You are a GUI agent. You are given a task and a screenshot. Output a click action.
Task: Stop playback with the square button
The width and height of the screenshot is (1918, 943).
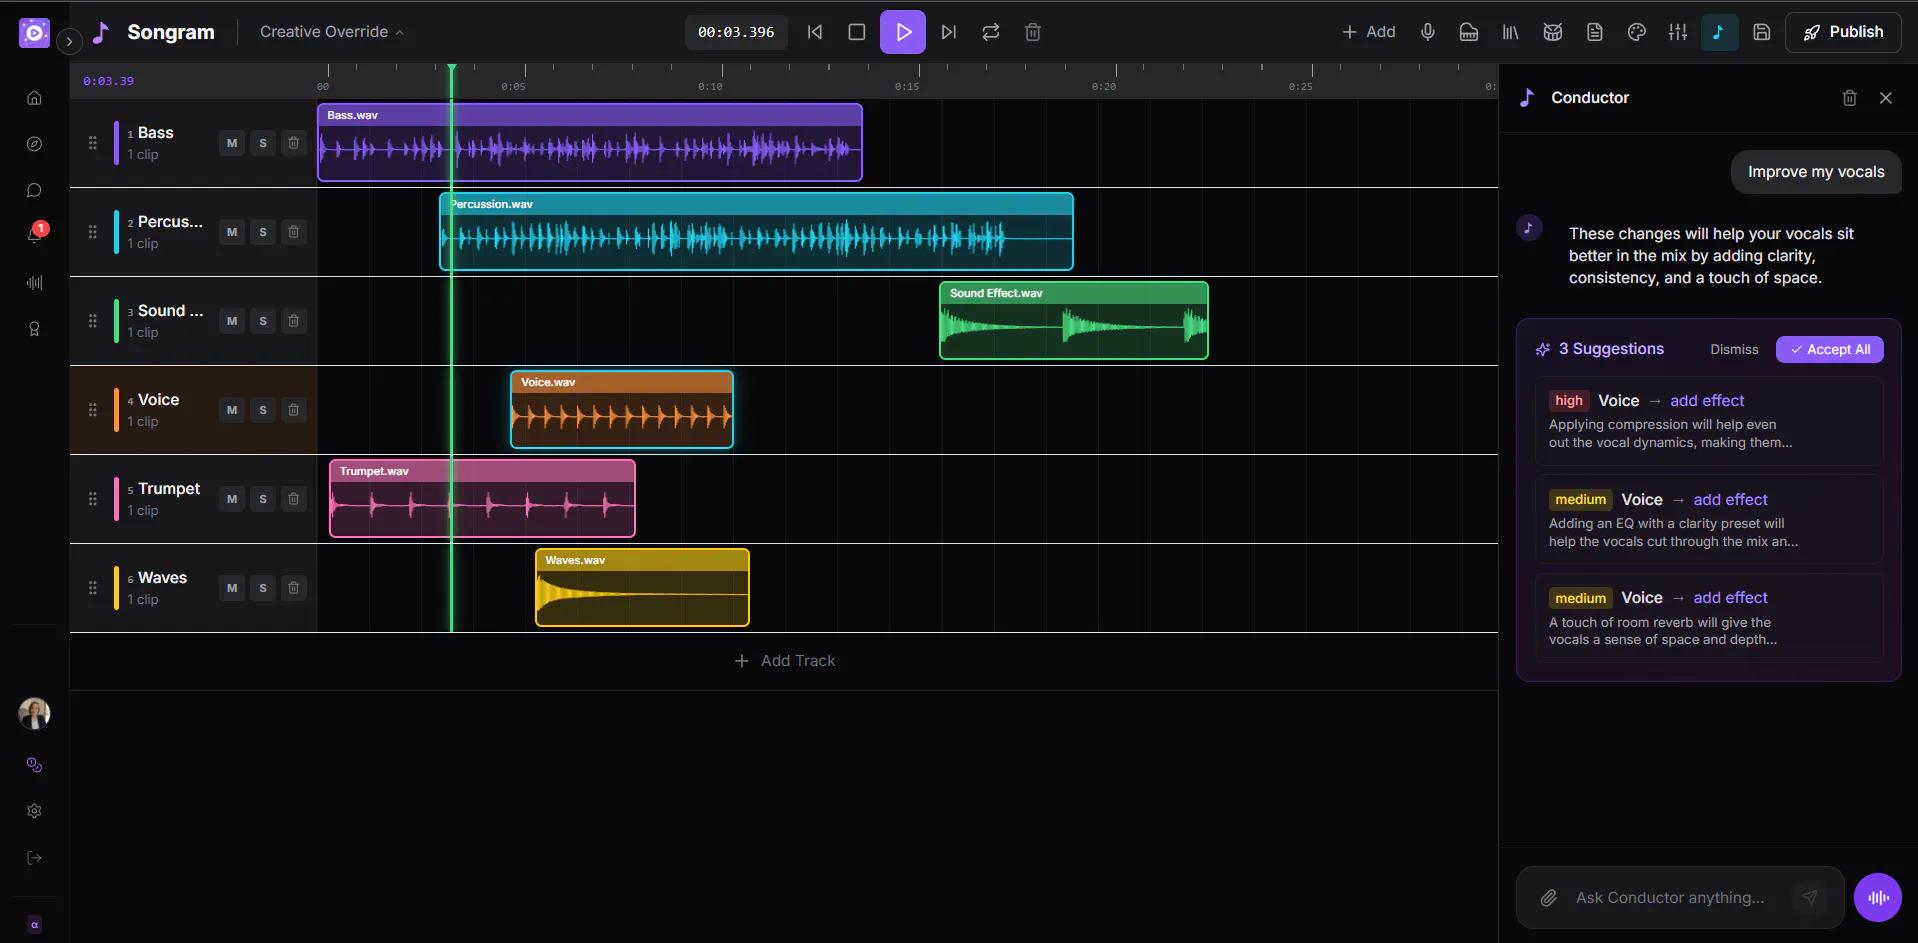coord(857,32)
